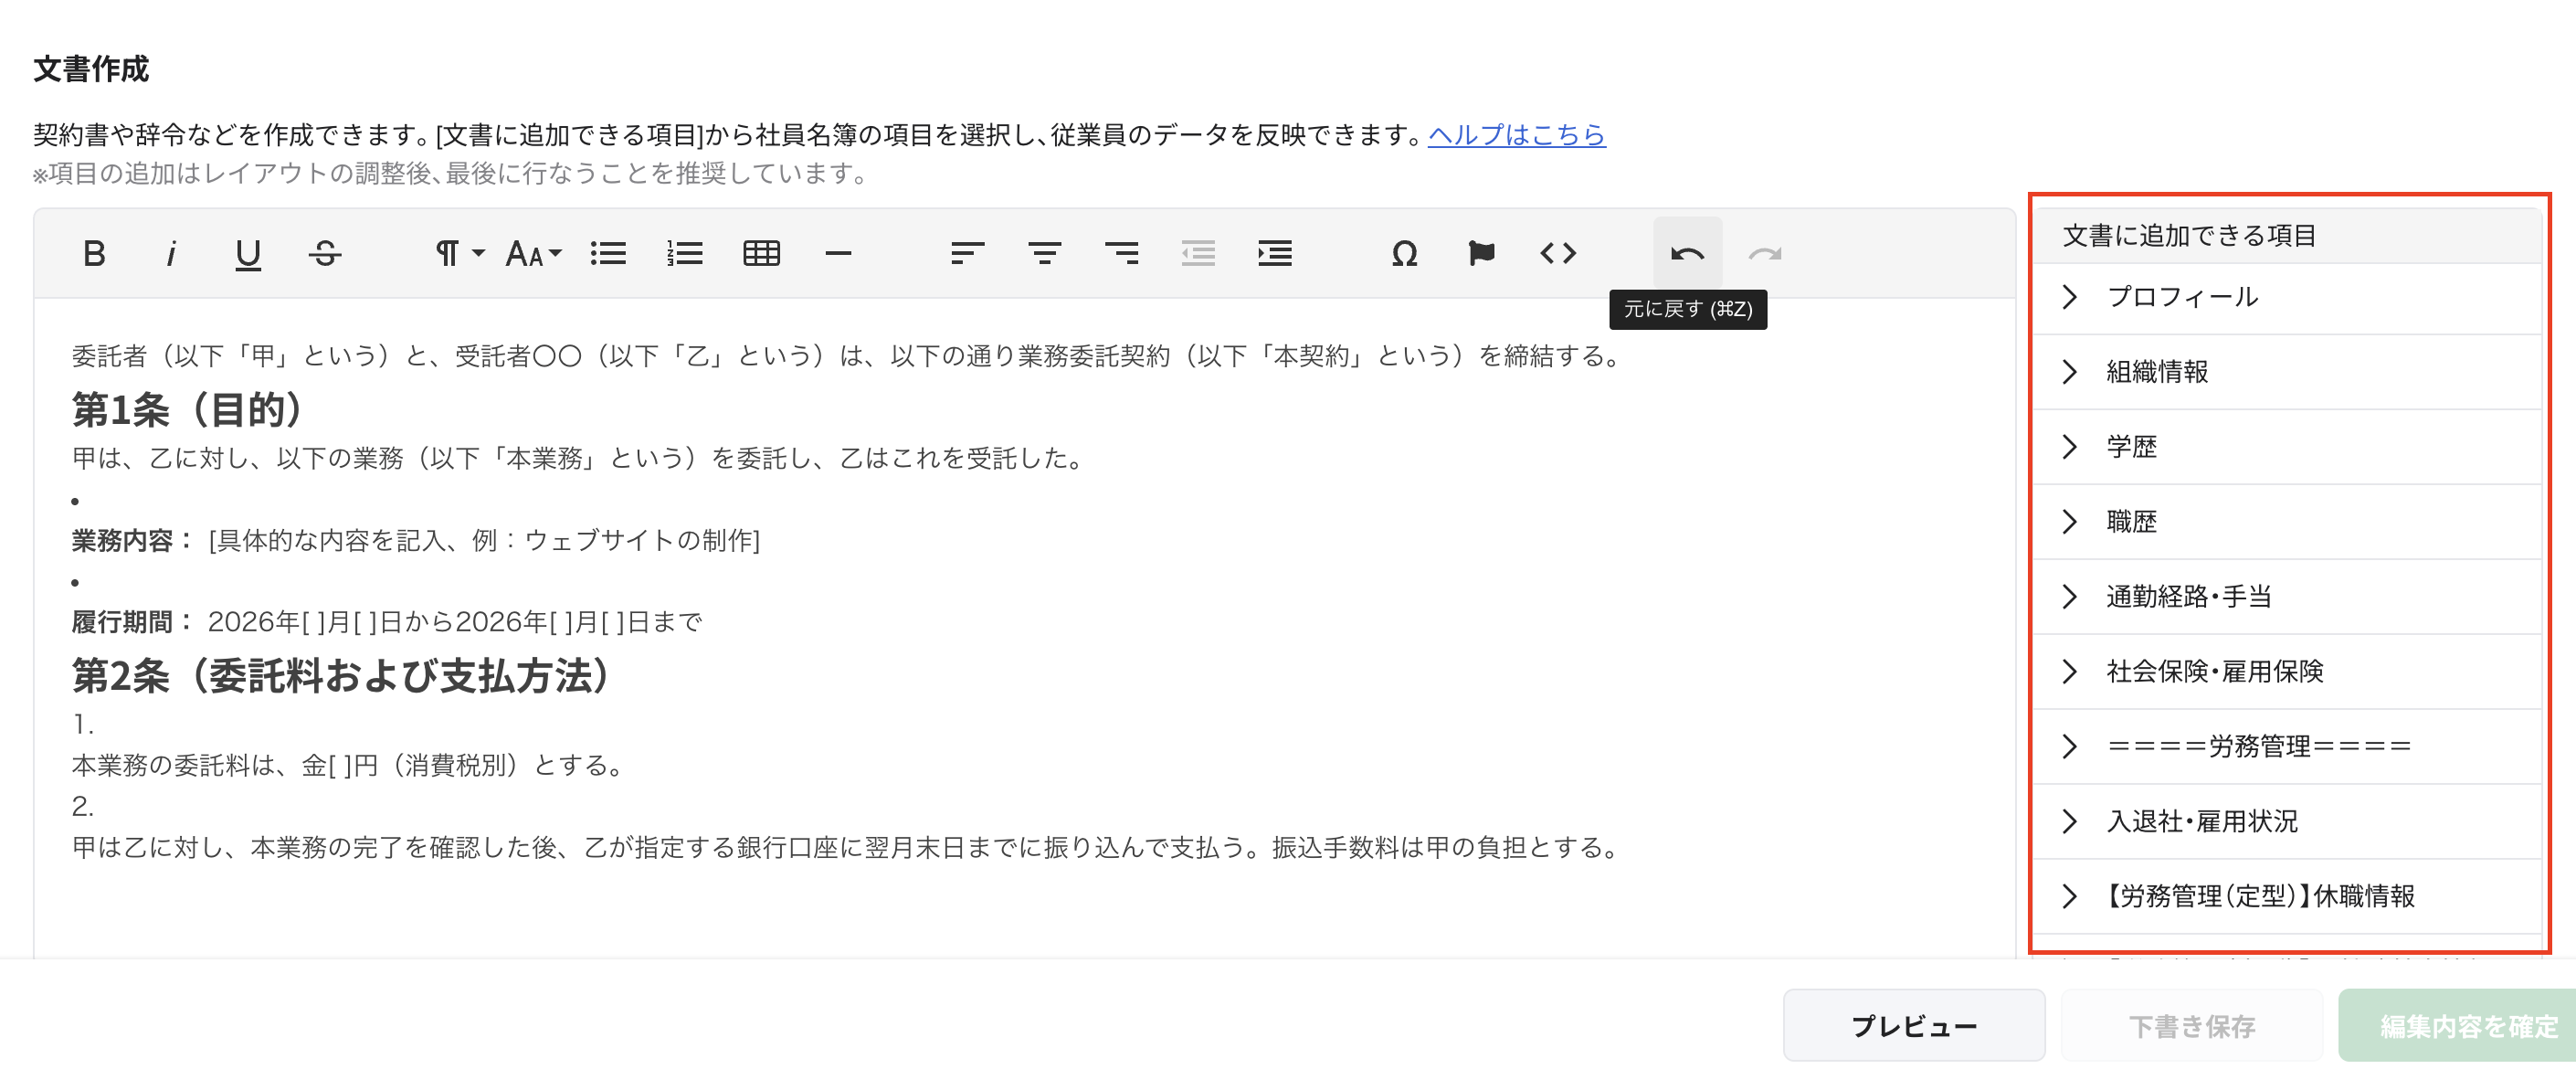Insert a bulleted list
The width and height of the screenshot is (2576, 1069).
[609, 253]
